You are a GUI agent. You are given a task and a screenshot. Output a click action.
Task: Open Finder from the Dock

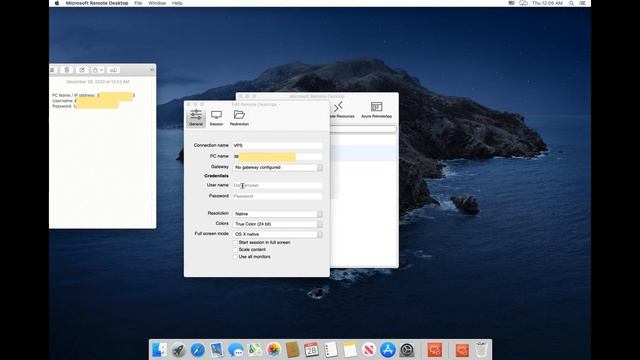(159, 350)
